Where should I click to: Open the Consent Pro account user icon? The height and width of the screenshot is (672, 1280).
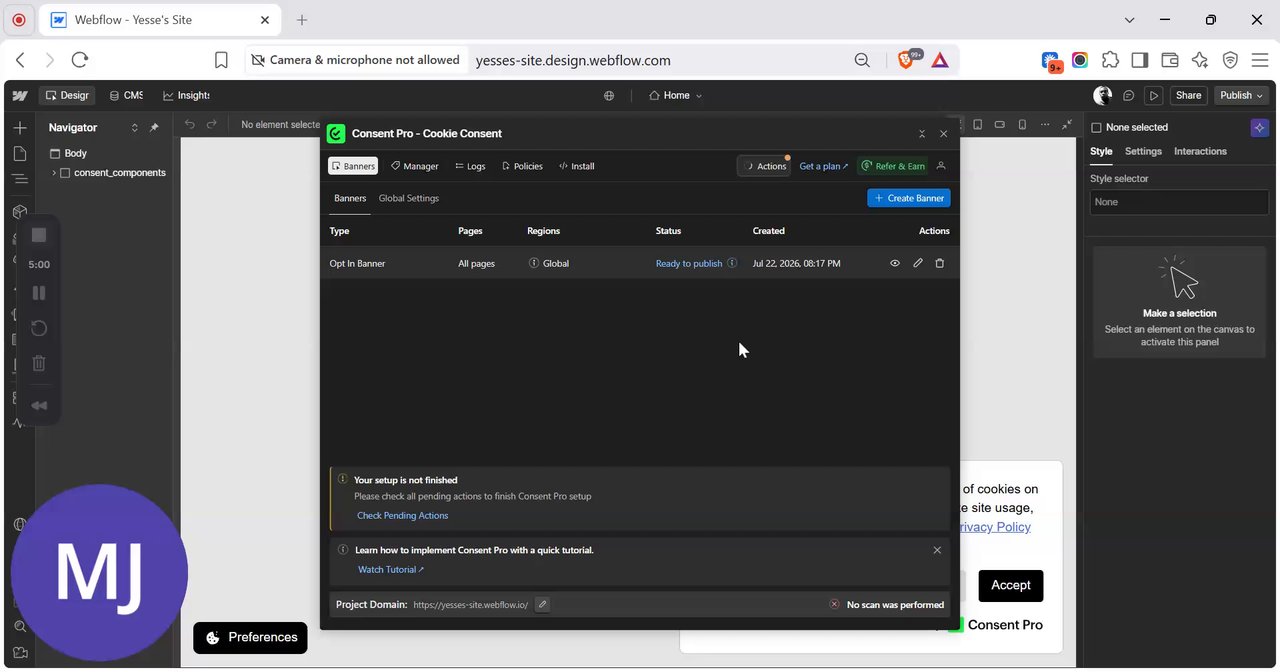(941, 166)
